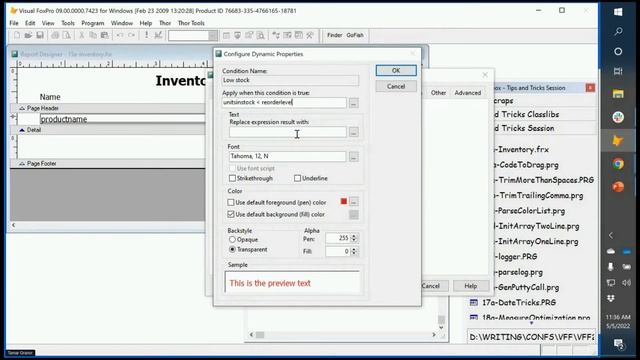Open the File menu
Screen dimensions: 640x360
point(14,23)
